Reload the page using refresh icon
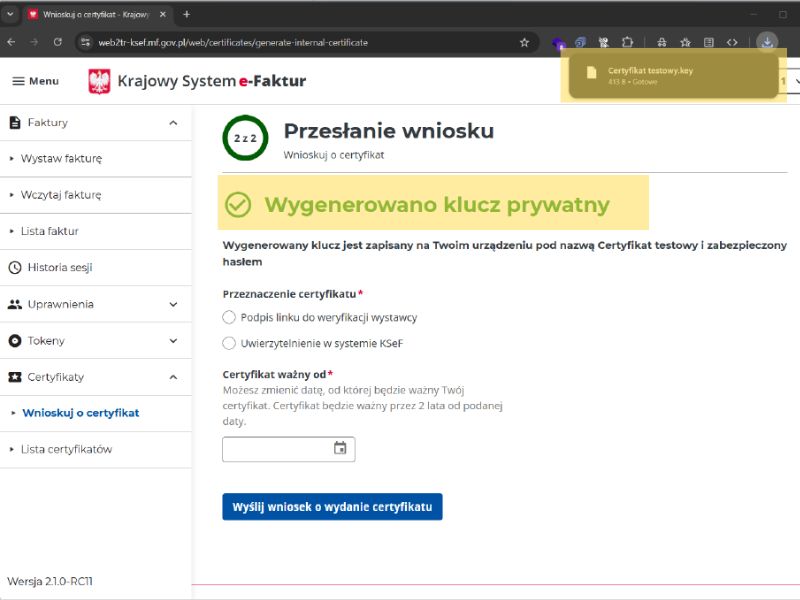Image resolution: width=800 pixels, height=600 pixels. [58, 43]
